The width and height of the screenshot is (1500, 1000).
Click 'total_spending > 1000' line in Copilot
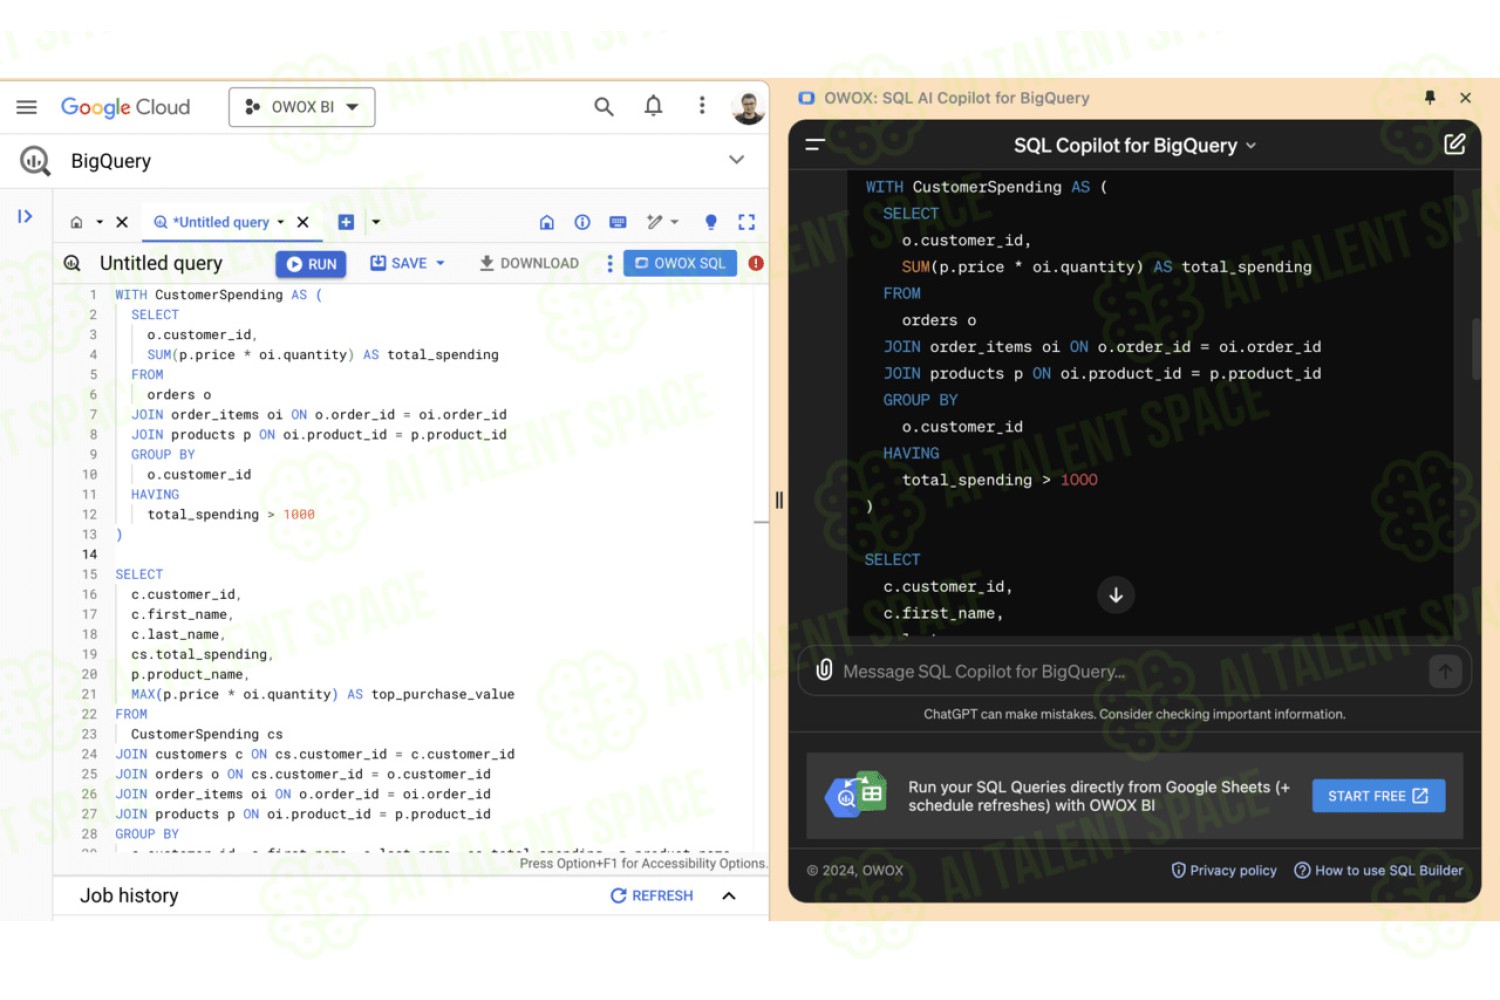[x=1000, y=480]
